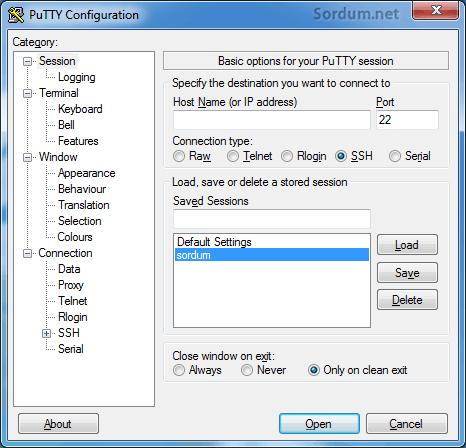Screen dimensions: 466x448
Task: Close the PuTTY Configuration window
Action: [x=435, y=11]
